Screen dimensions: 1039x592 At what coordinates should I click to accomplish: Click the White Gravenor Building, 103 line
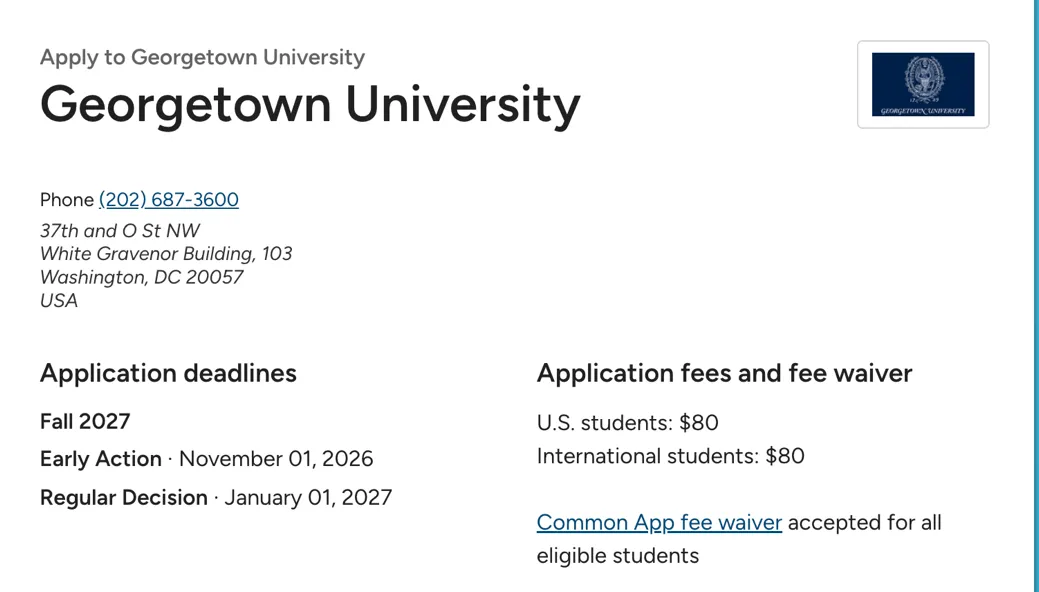point(166,254)
